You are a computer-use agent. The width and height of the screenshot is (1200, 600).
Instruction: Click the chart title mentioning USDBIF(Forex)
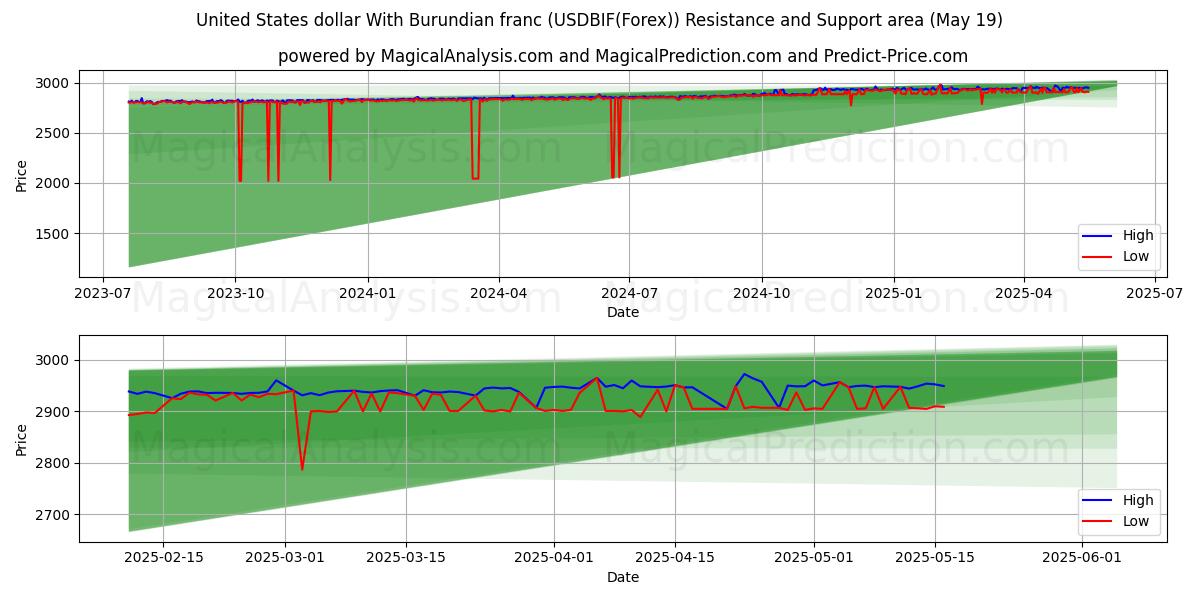click(x=599, y=20)
